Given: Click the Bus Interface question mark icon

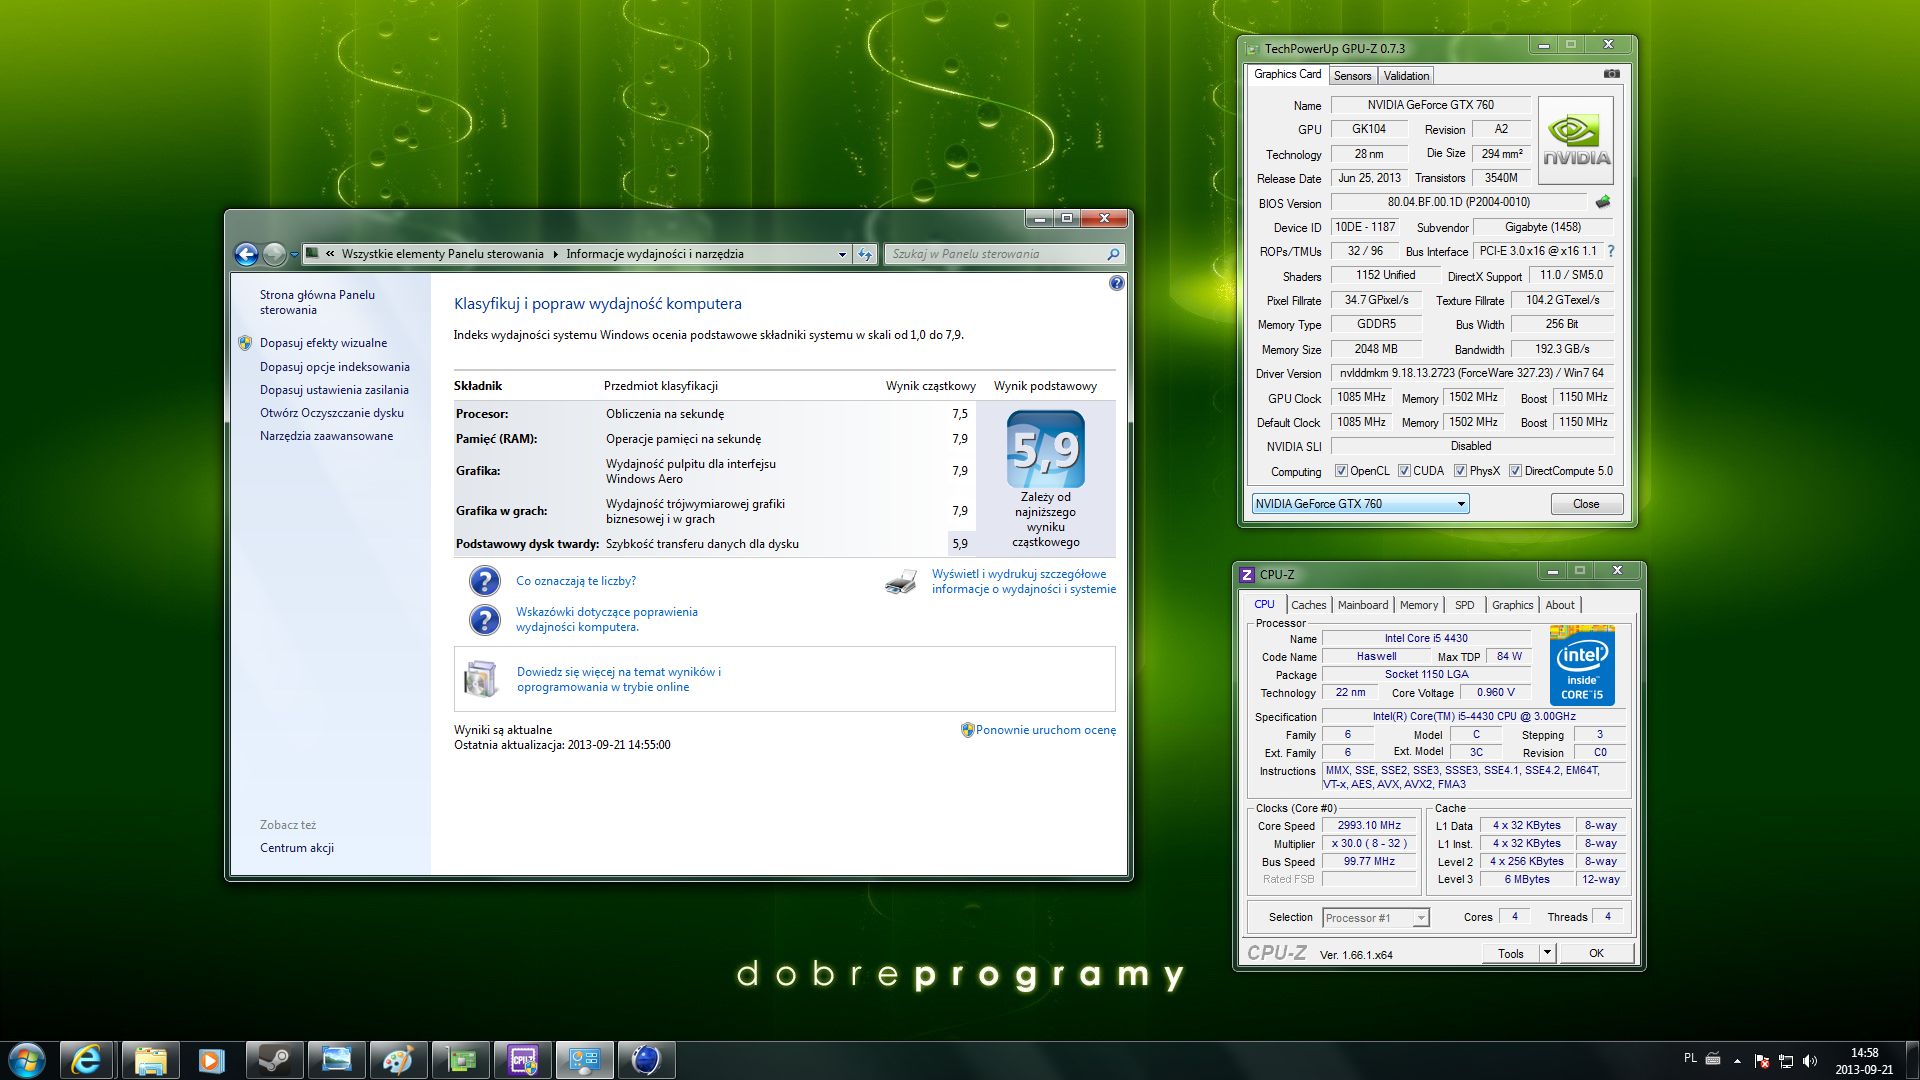Looking at the screenshot, I should (1611, 251).
